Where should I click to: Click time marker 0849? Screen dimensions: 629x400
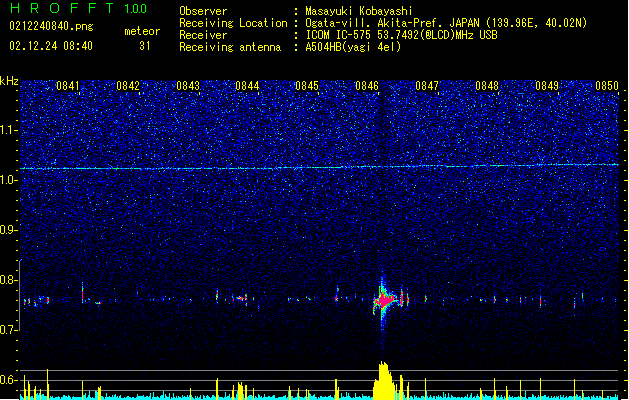547,86
